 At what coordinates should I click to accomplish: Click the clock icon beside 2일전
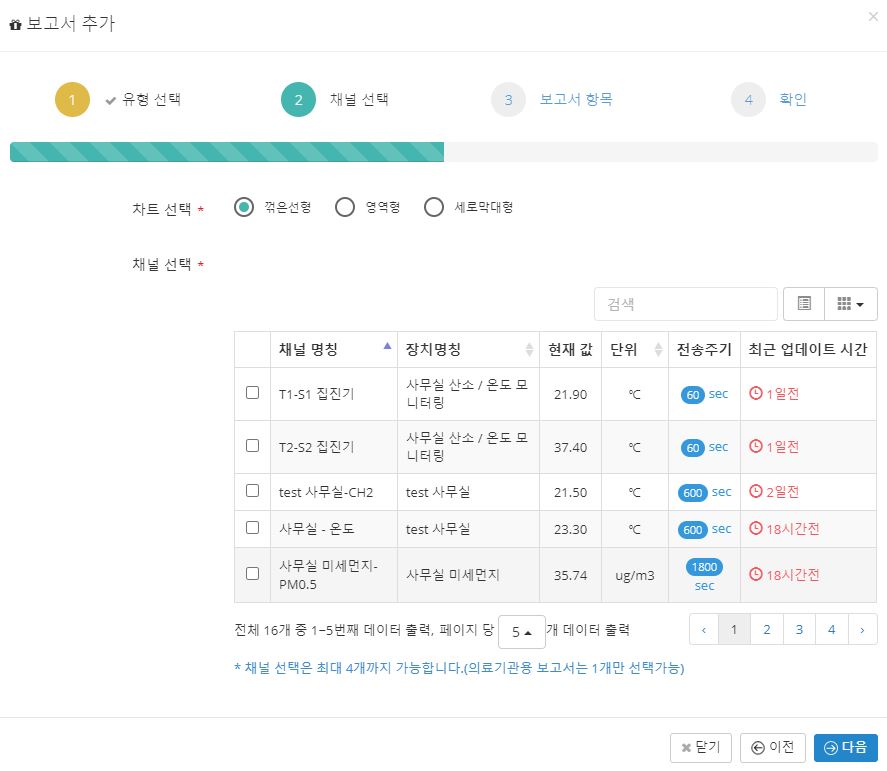tap(756, 491)
